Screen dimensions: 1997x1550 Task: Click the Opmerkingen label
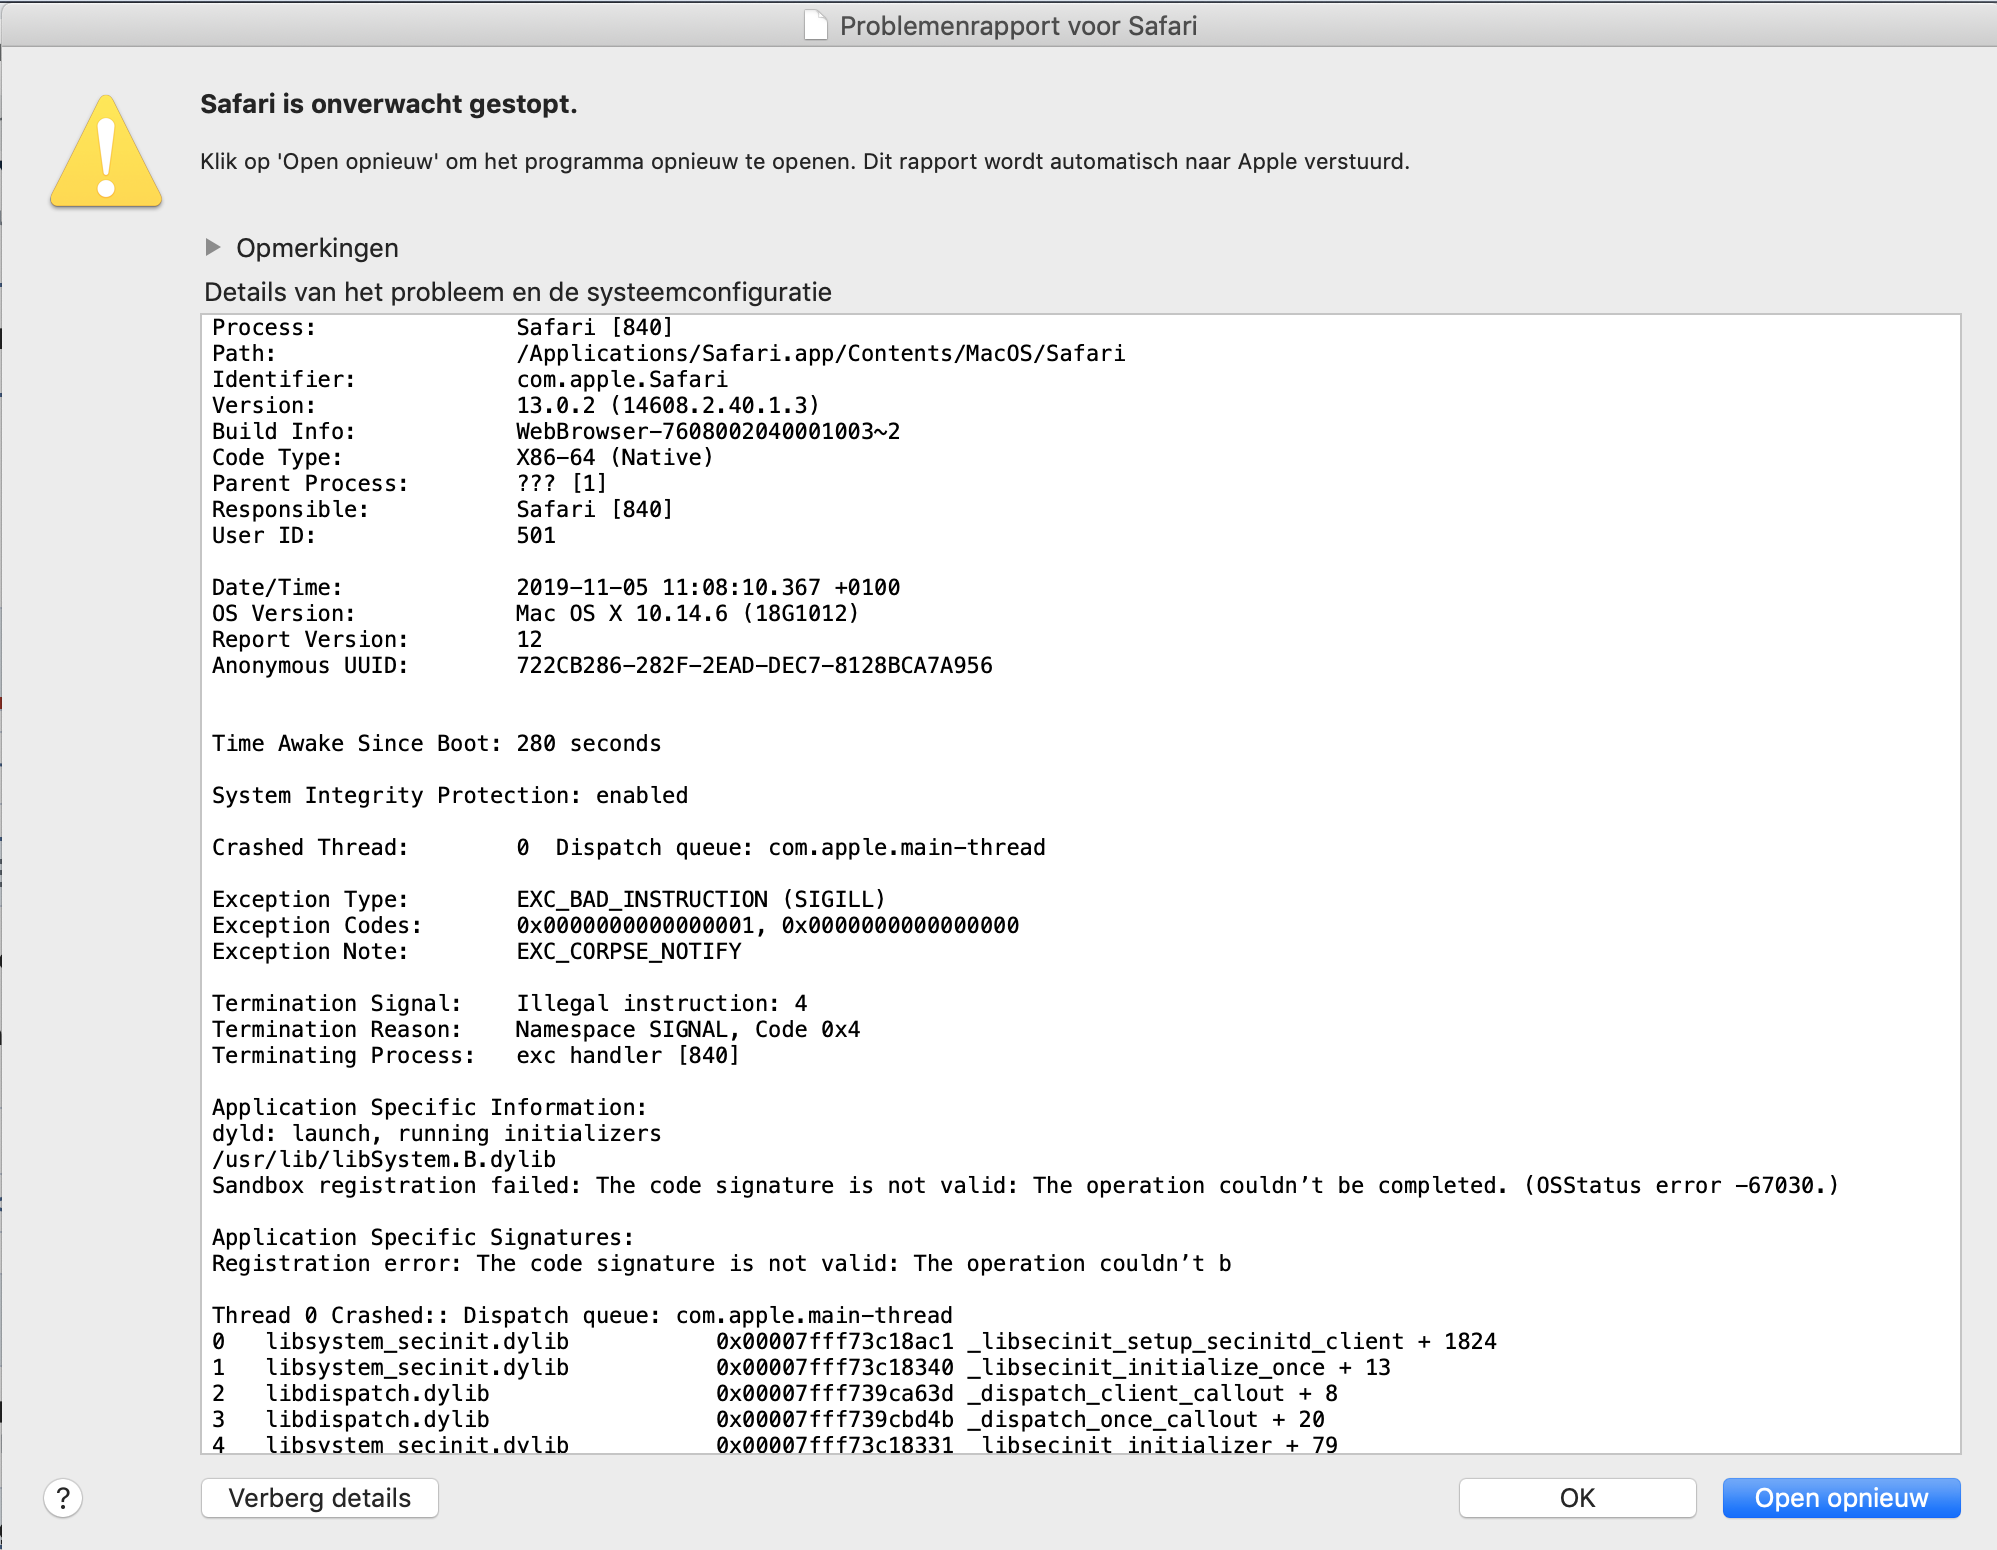317,248
